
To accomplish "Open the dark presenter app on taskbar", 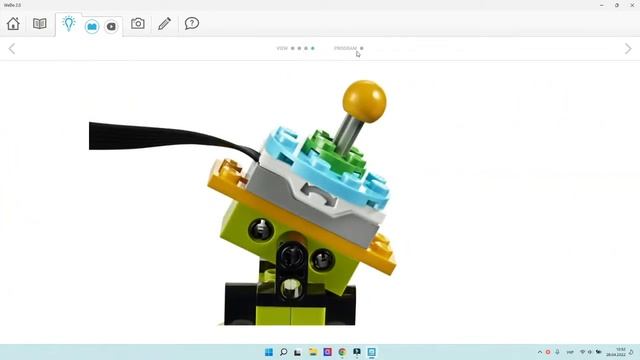I will coord(357,352).
